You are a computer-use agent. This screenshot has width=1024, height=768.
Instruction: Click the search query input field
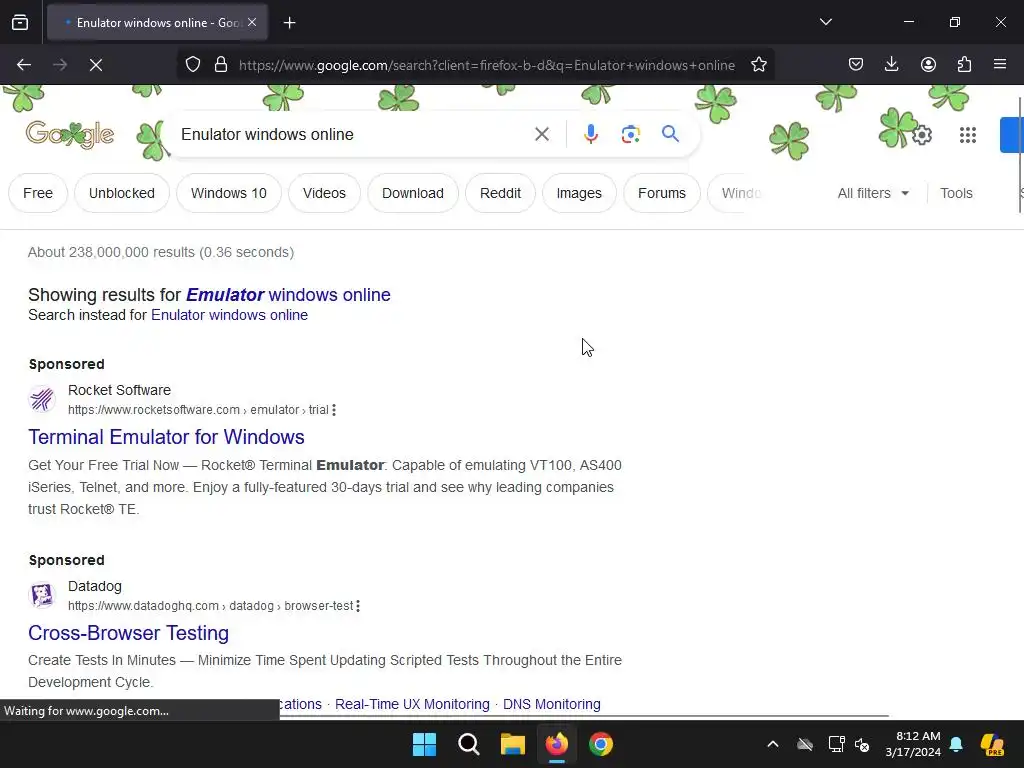pos(353,134)
